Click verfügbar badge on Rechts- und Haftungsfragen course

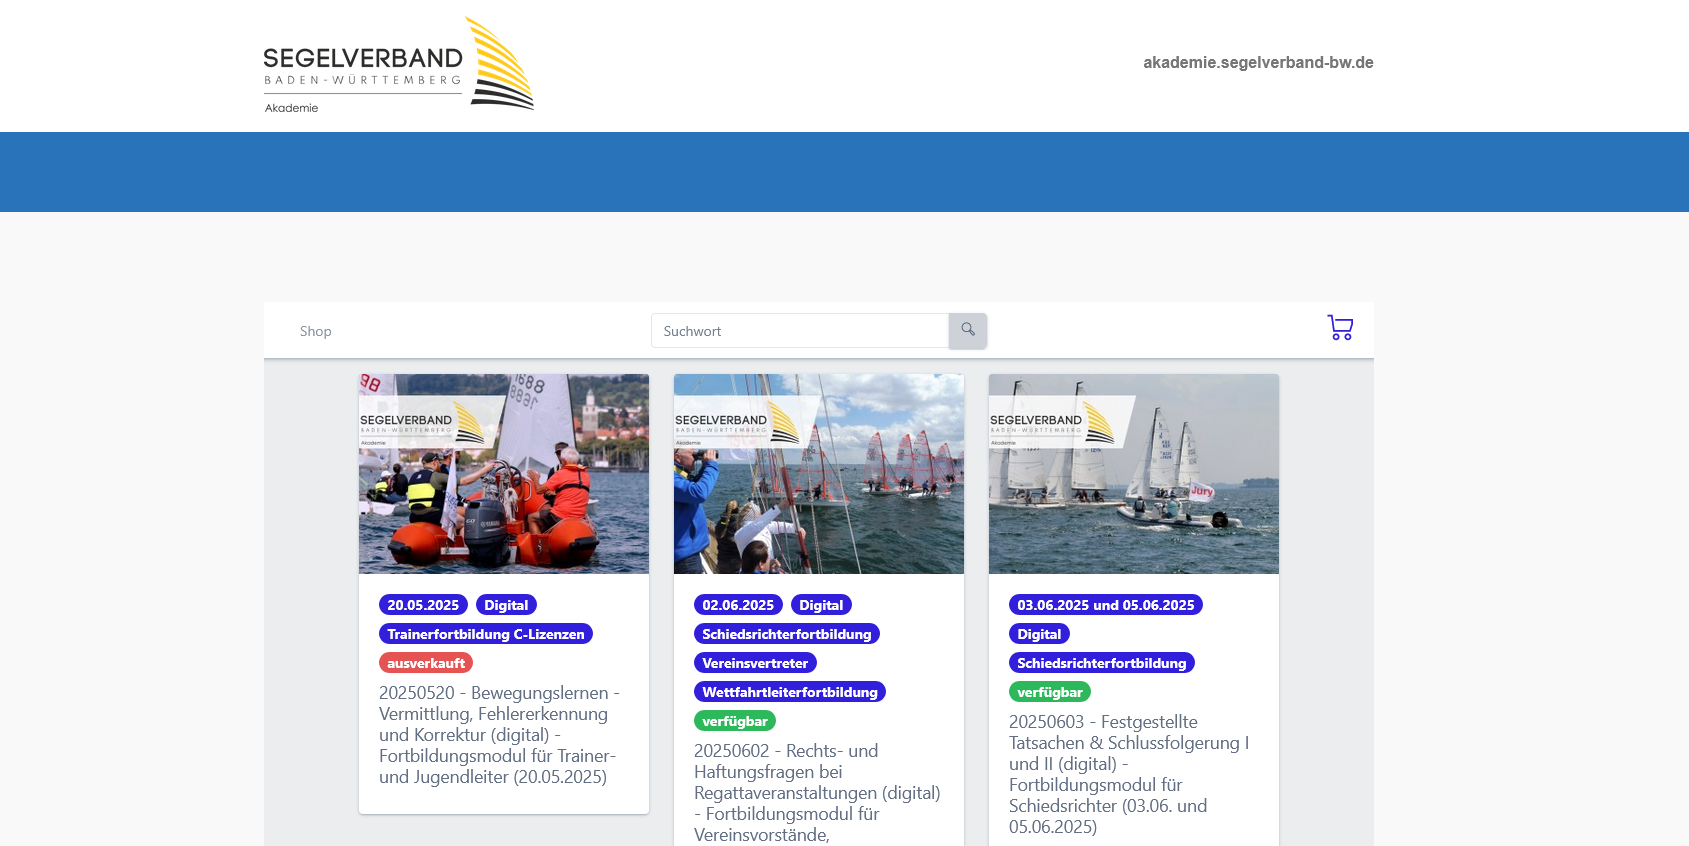[735, 721]
